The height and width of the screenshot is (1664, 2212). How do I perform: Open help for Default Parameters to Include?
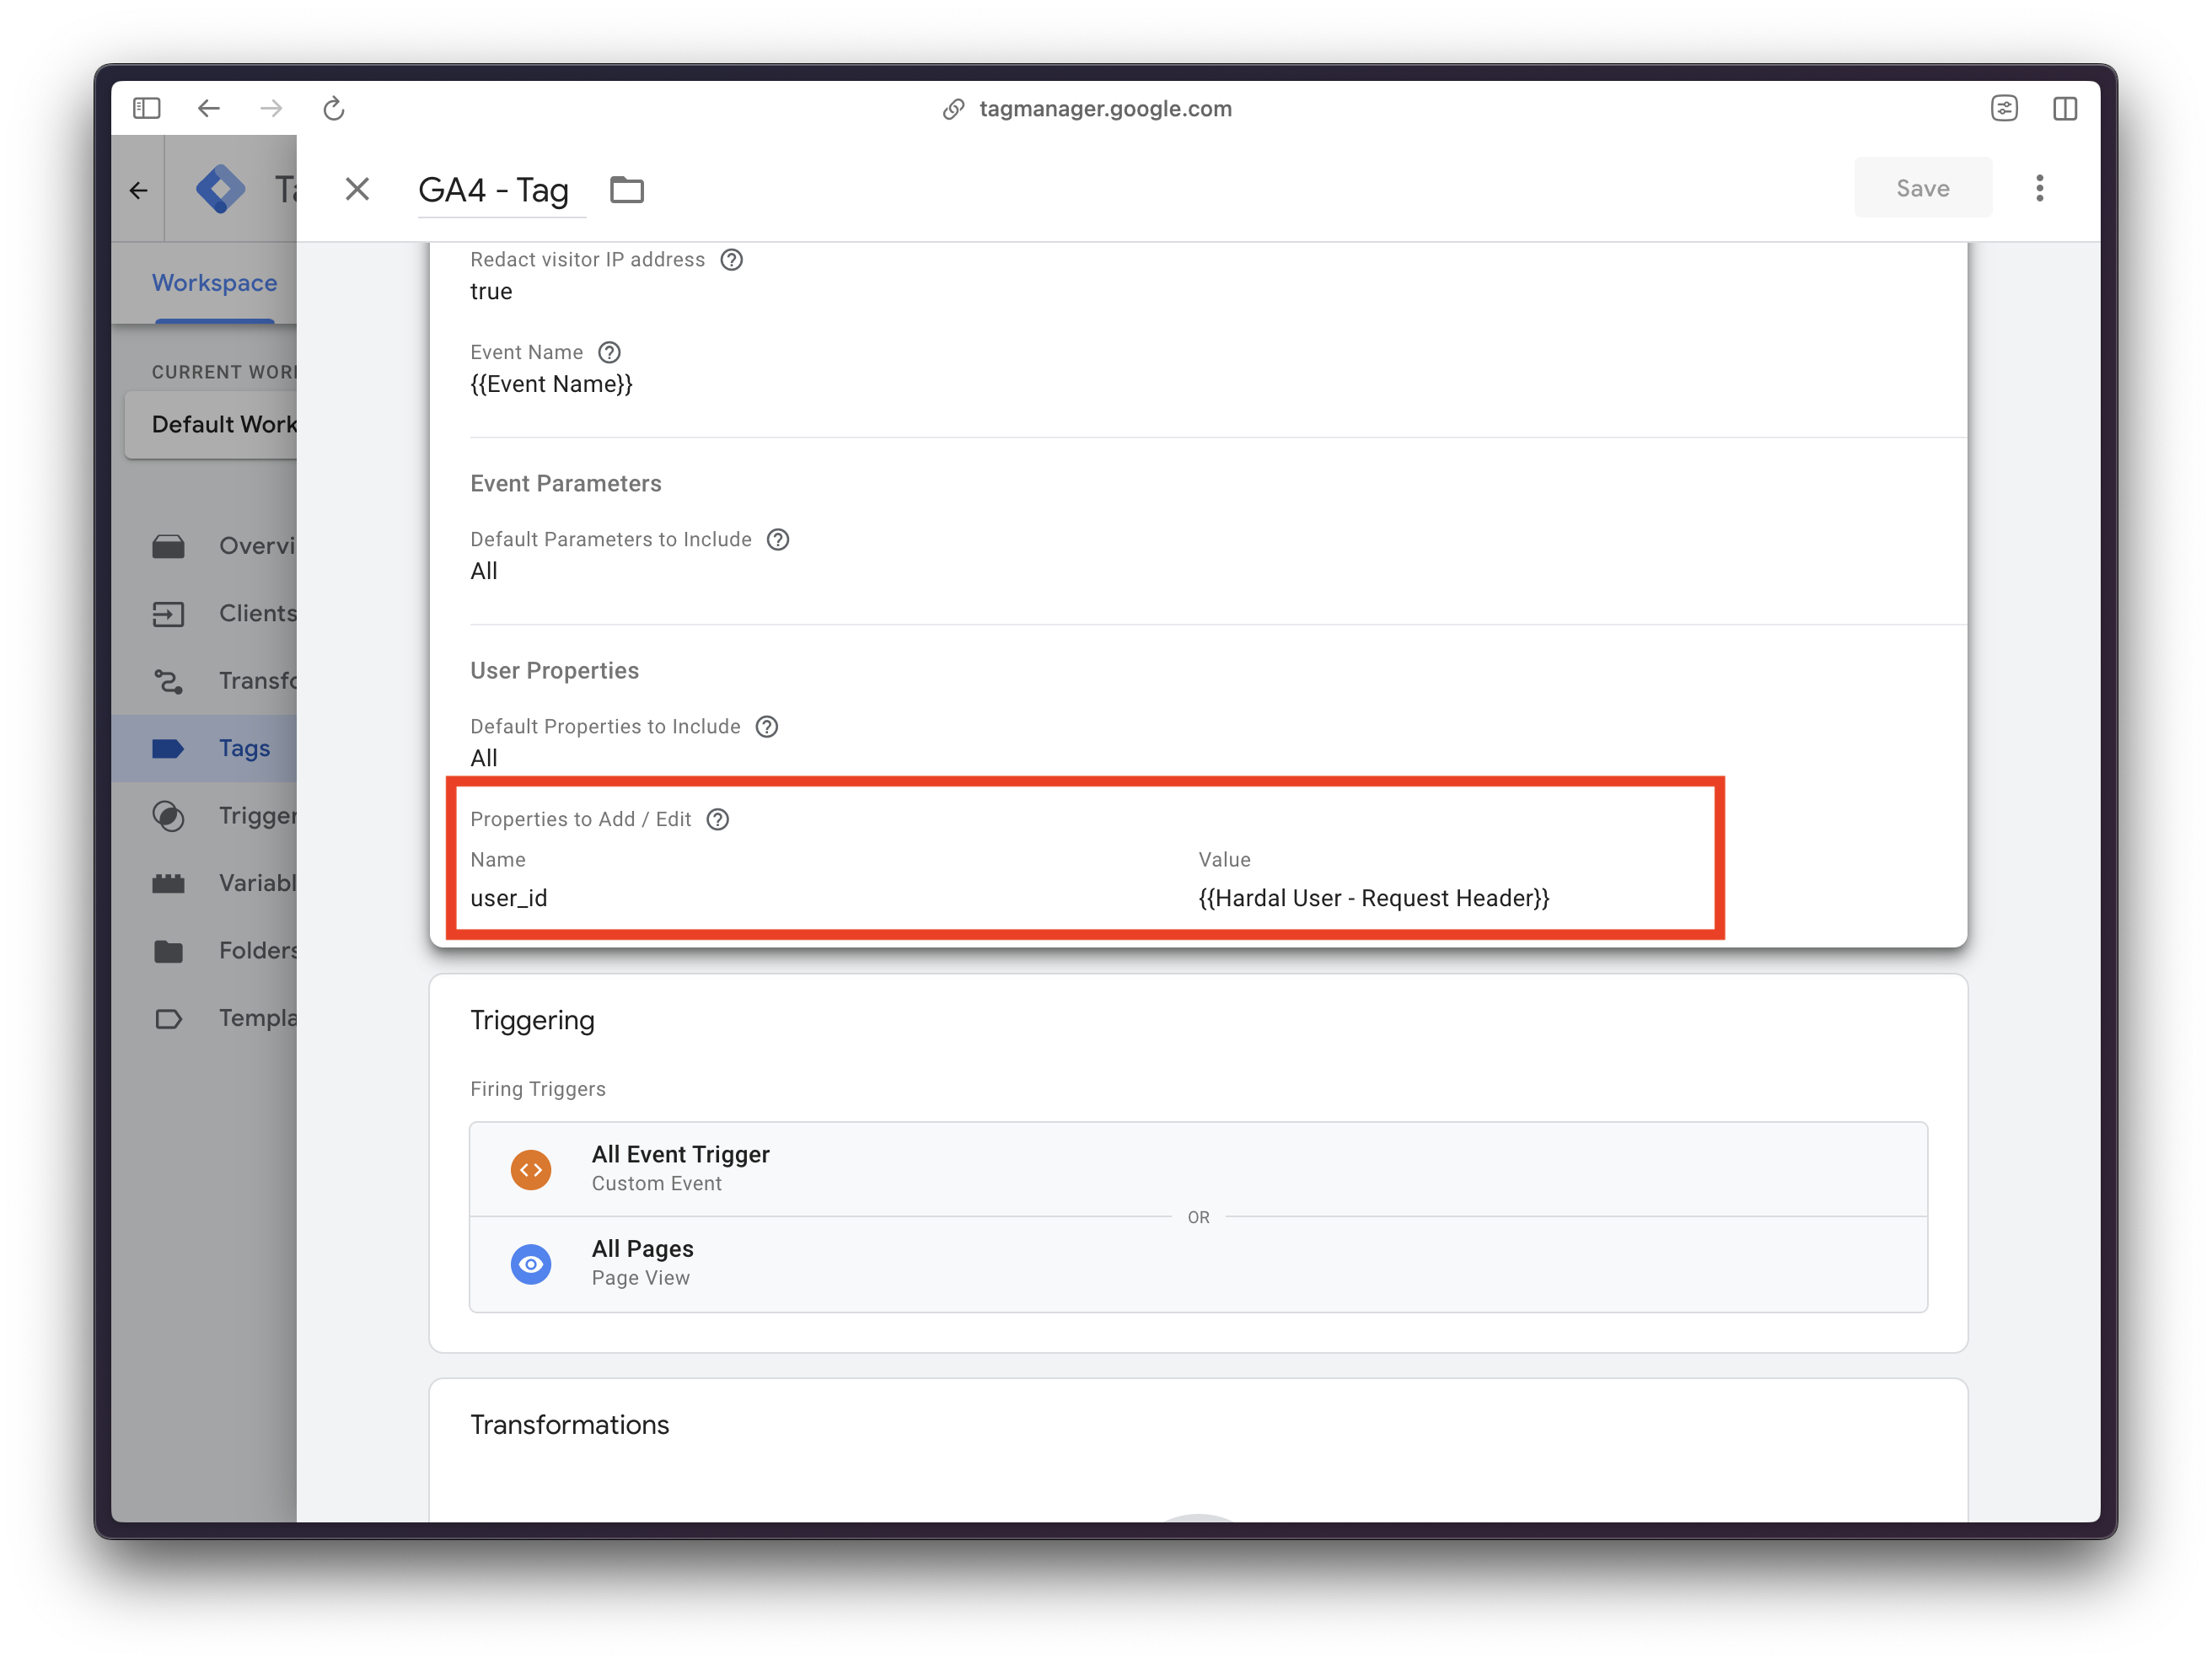pos(778,540)
